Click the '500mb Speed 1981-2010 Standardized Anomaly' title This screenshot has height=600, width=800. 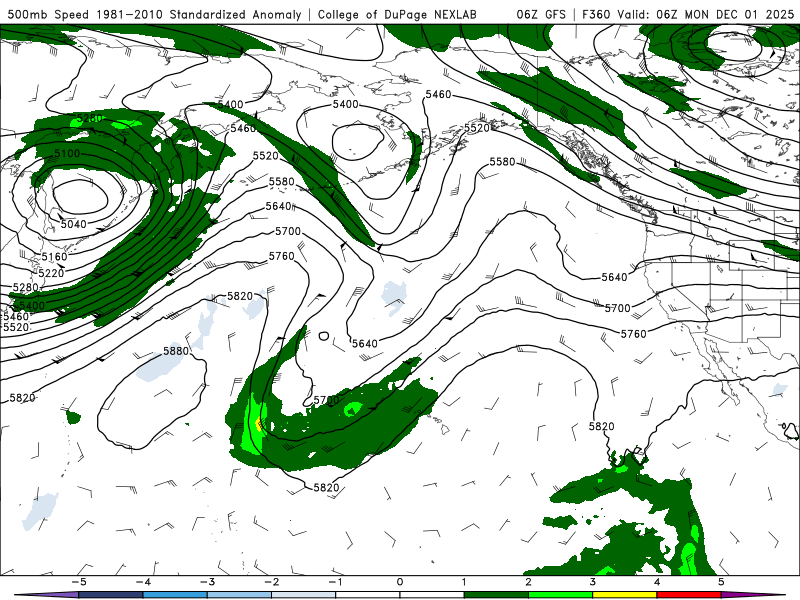pyautogui.click(x=154, y=14)
